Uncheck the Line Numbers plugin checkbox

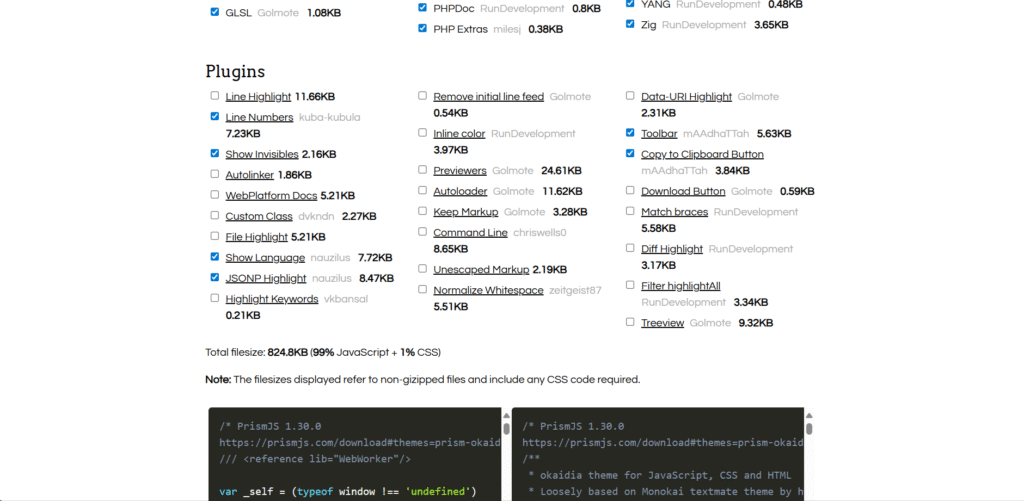coord(215,117)
